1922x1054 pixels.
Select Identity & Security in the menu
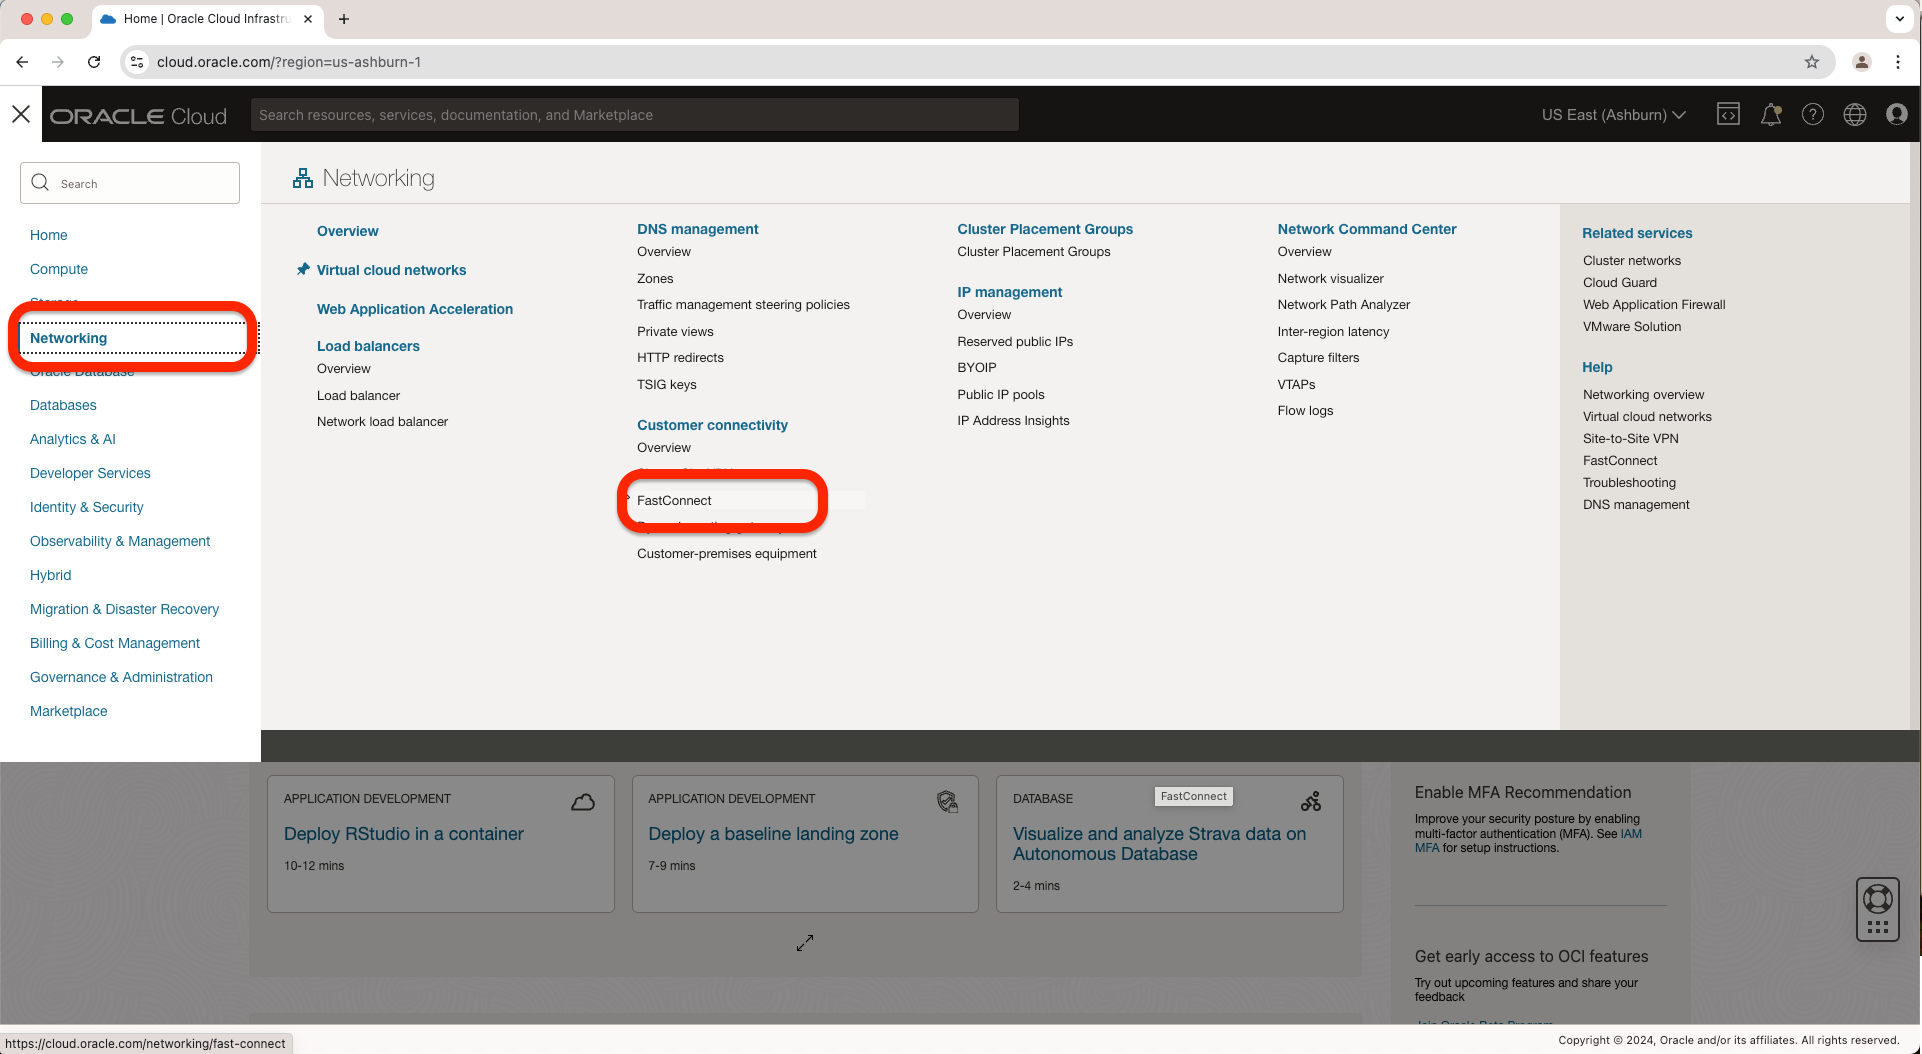[87, 507]
